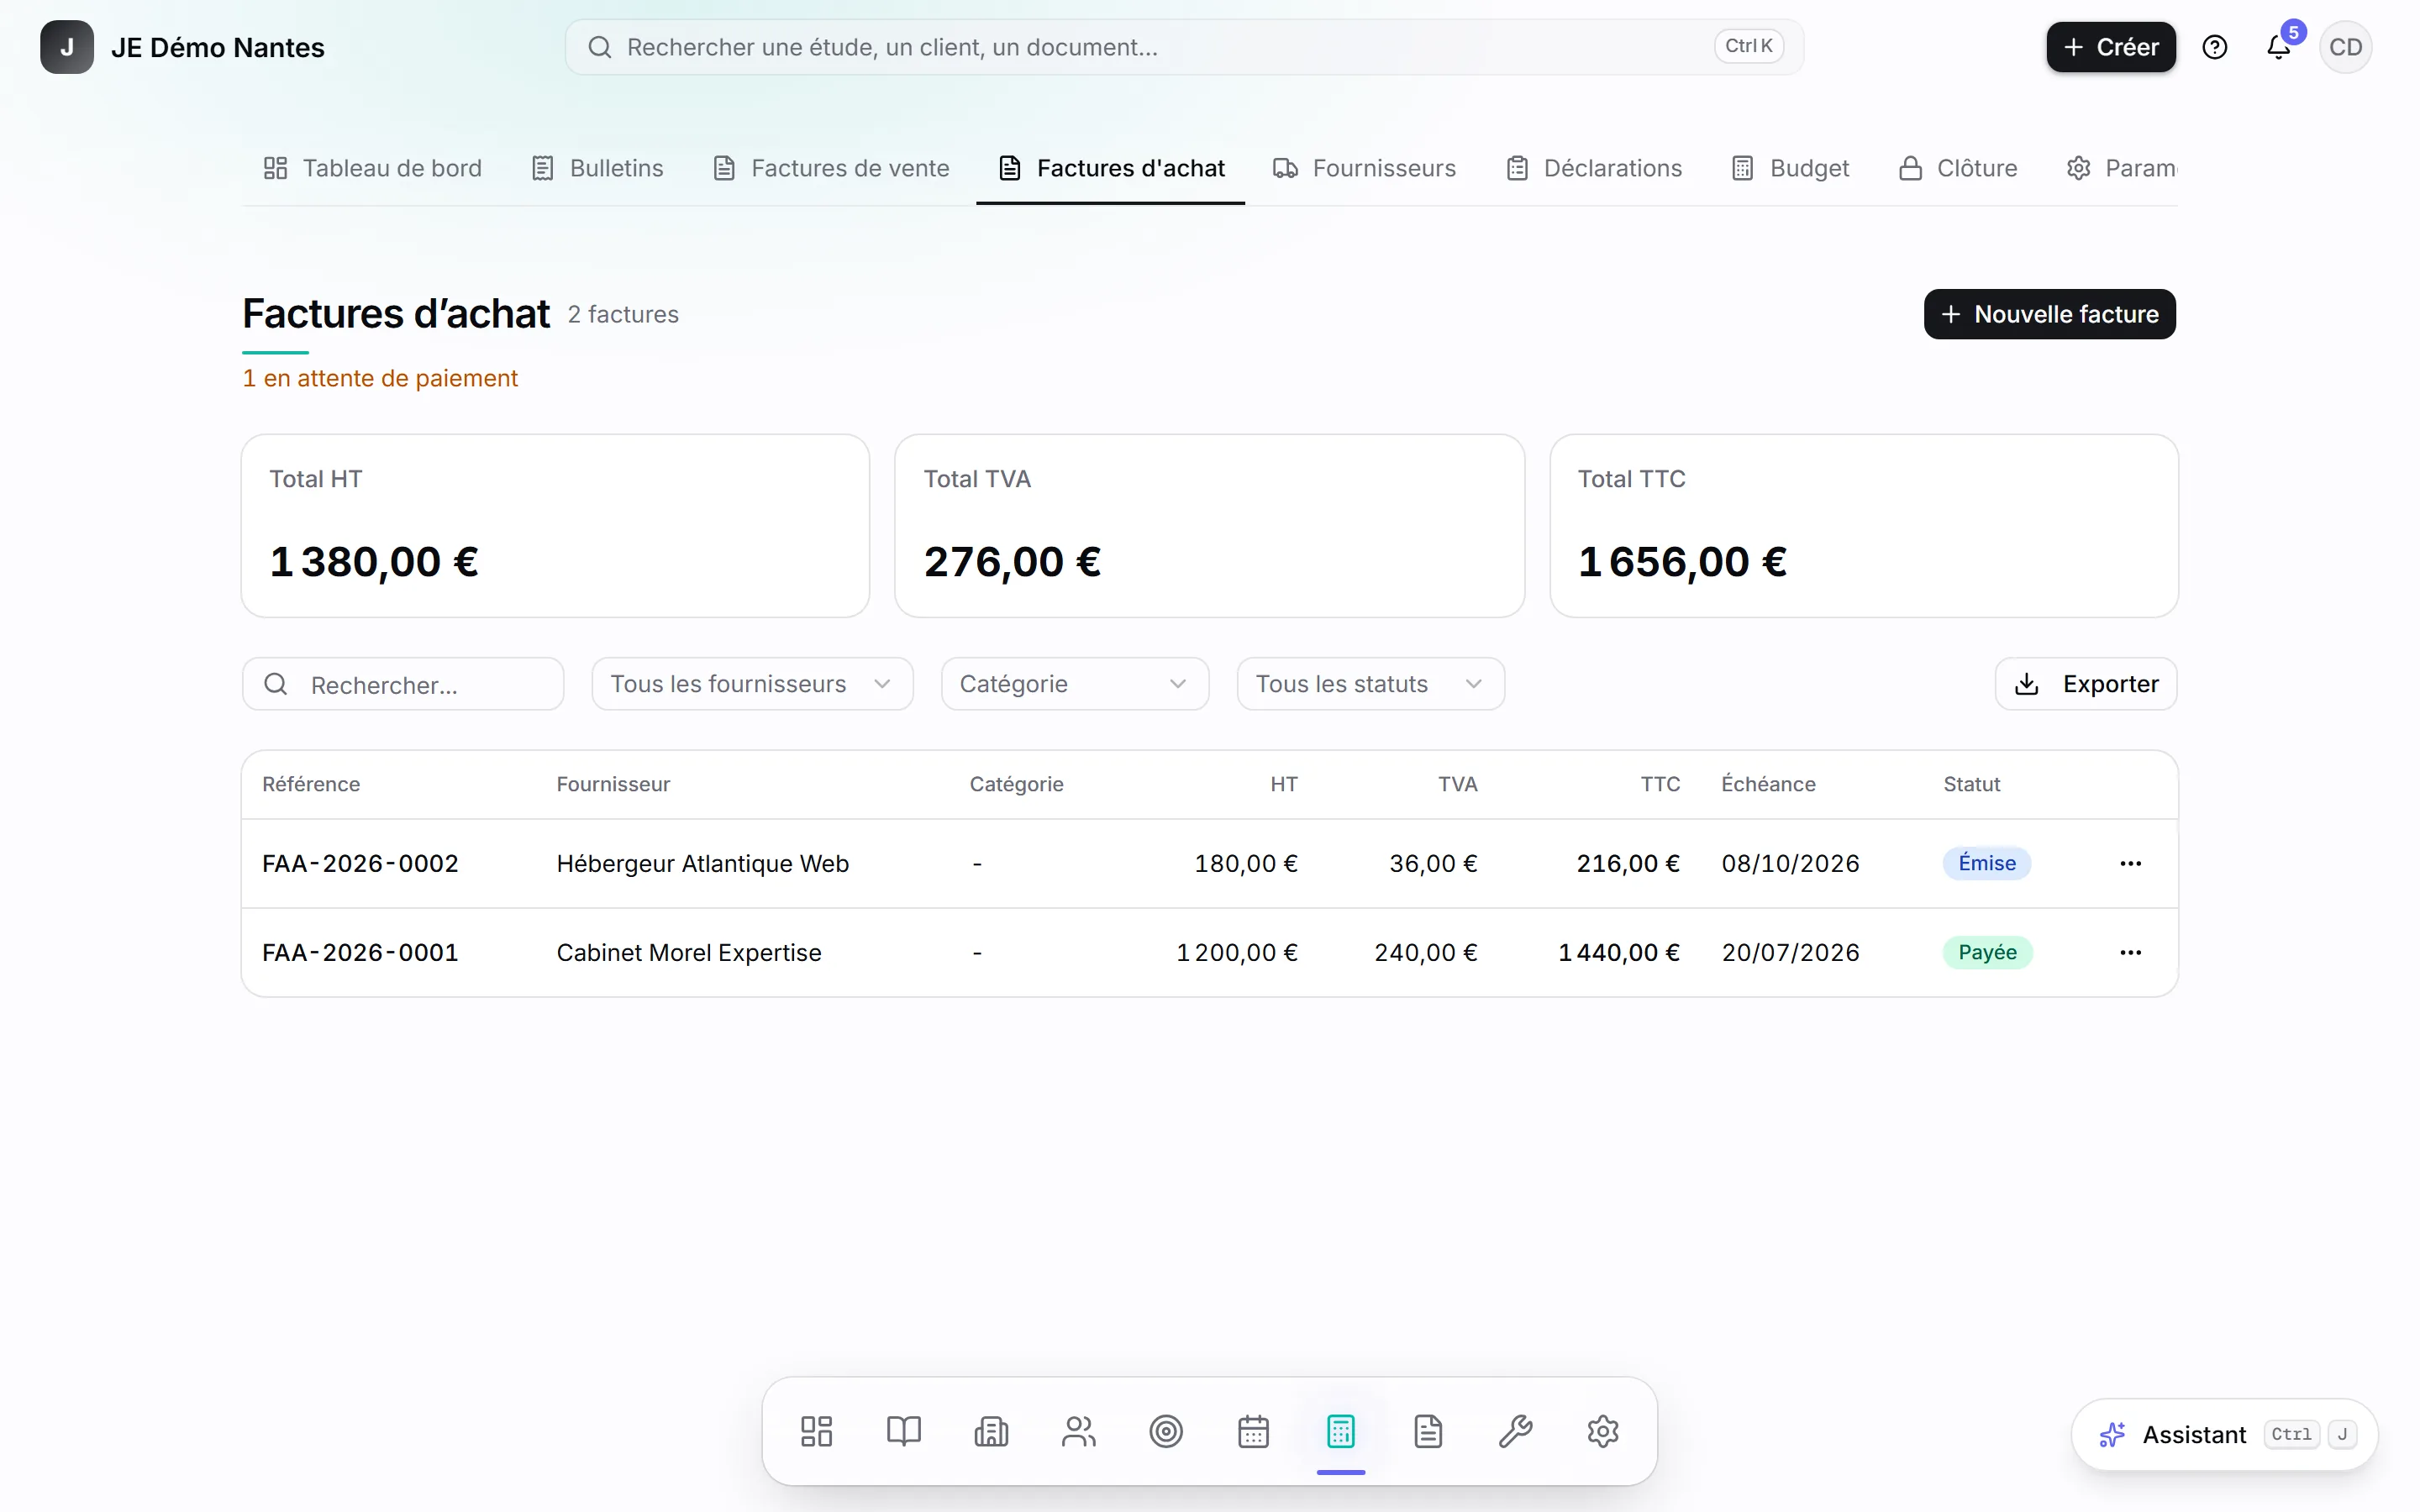This screenshot has width=2420, height=1512.
Task: Click reference FAA-2026-0001
Action: point(360,952)
